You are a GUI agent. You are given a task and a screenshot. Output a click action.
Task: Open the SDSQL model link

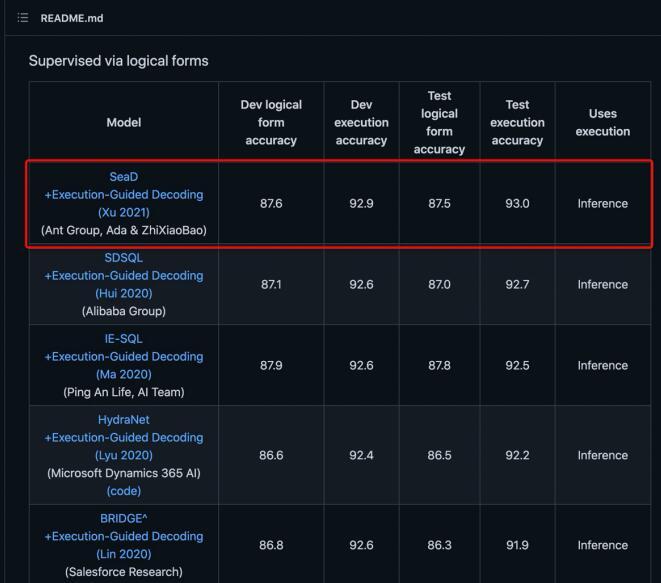click(x=124, y=258)
